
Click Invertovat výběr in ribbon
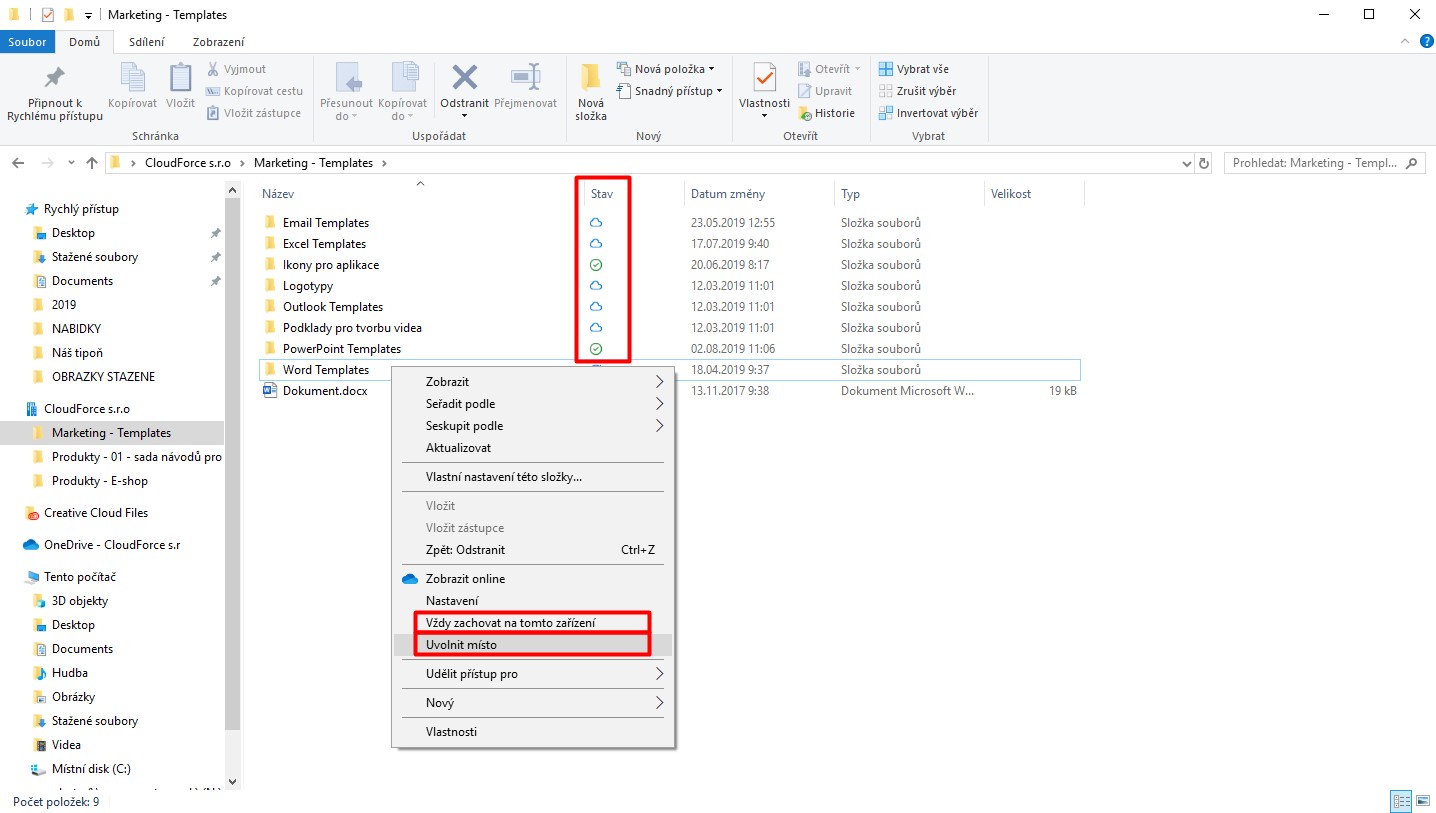[x=928, y=113]
